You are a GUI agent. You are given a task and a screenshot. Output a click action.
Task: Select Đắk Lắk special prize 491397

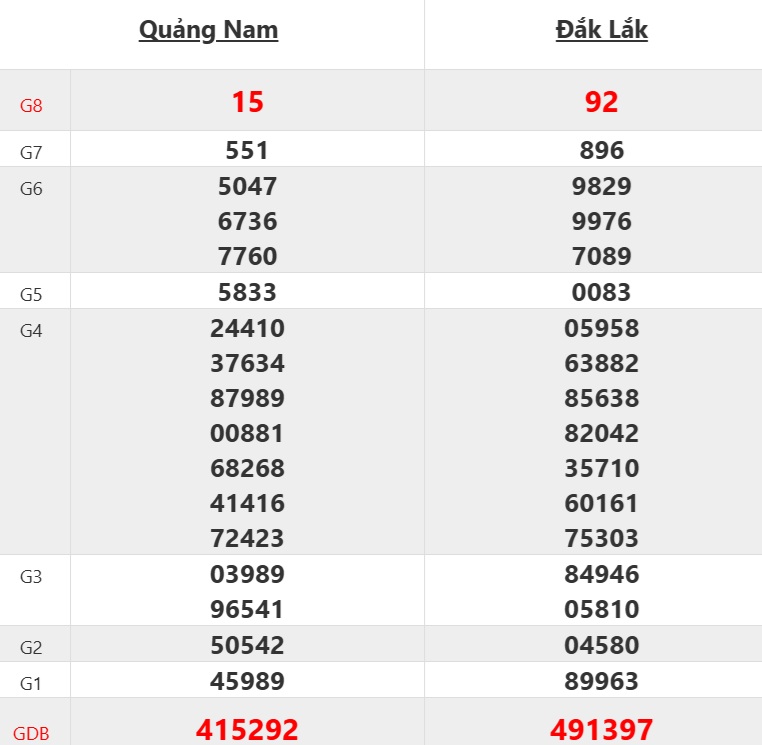(601, 729)
